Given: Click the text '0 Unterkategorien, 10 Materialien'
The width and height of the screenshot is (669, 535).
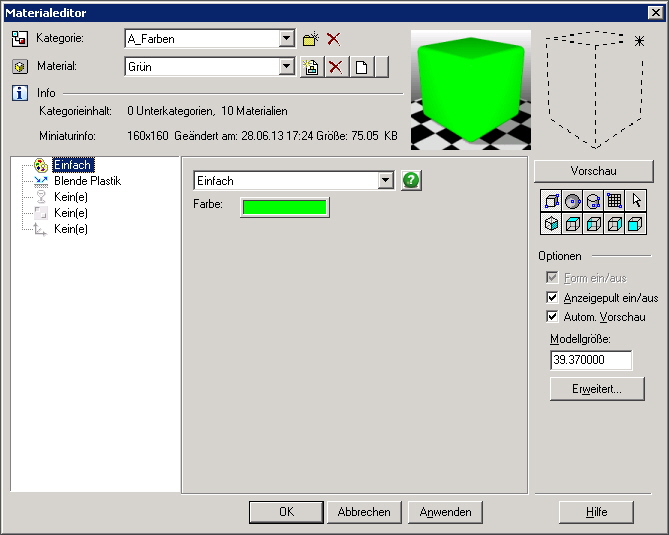Looking at the screenshot, I should [x=207, y=111].
